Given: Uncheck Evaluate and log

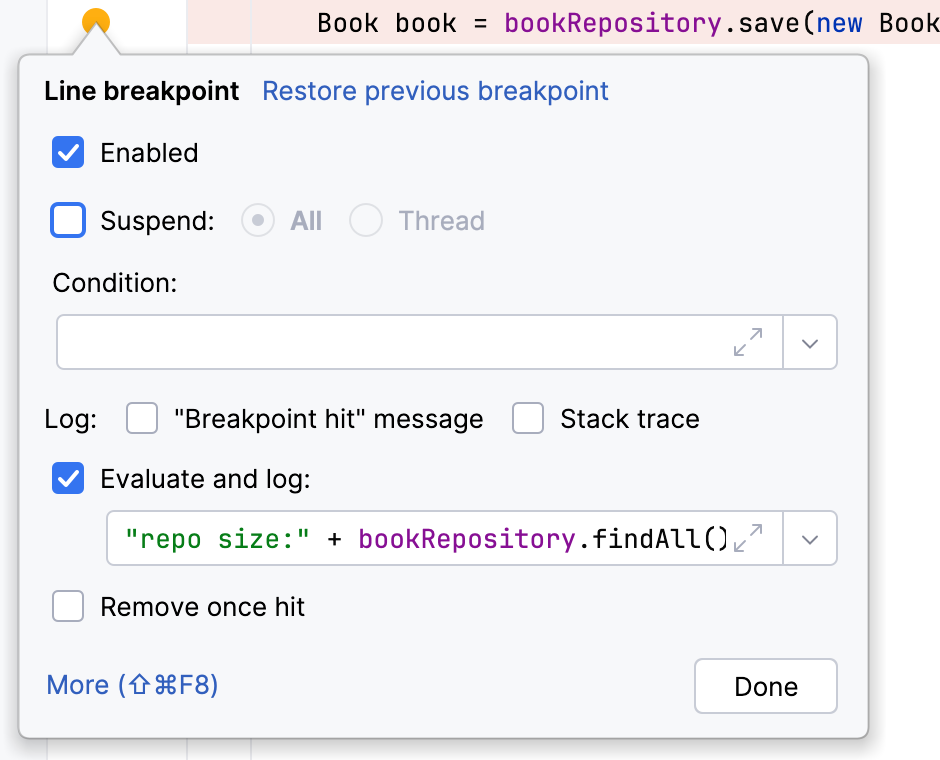Looking at the screenshot, I should click(67, 478).
